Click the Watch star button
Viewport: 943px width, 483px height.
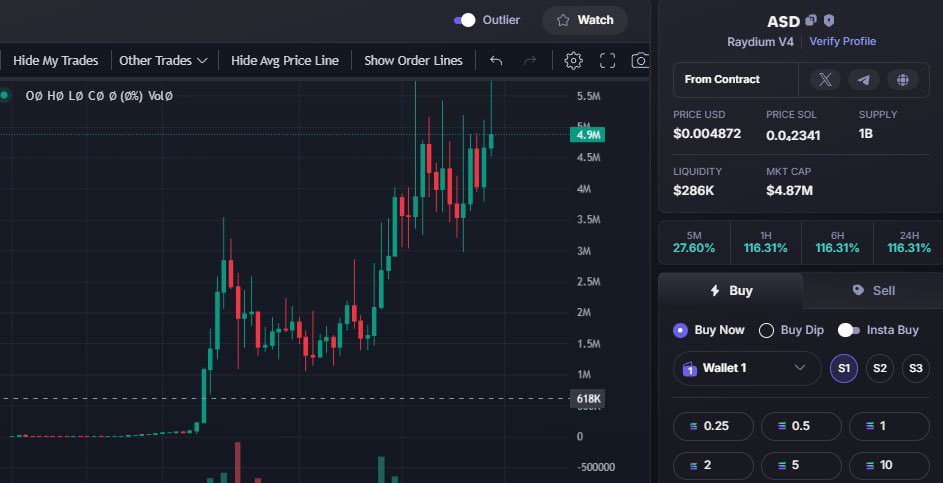(585, 20)
